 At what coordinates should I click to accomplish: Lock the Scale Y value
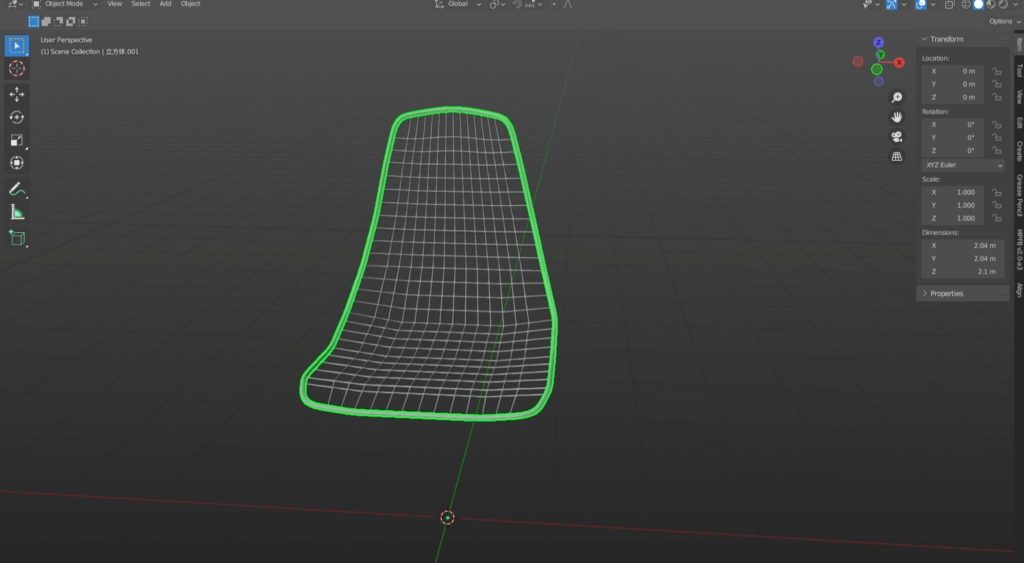[x=996, y=205]
